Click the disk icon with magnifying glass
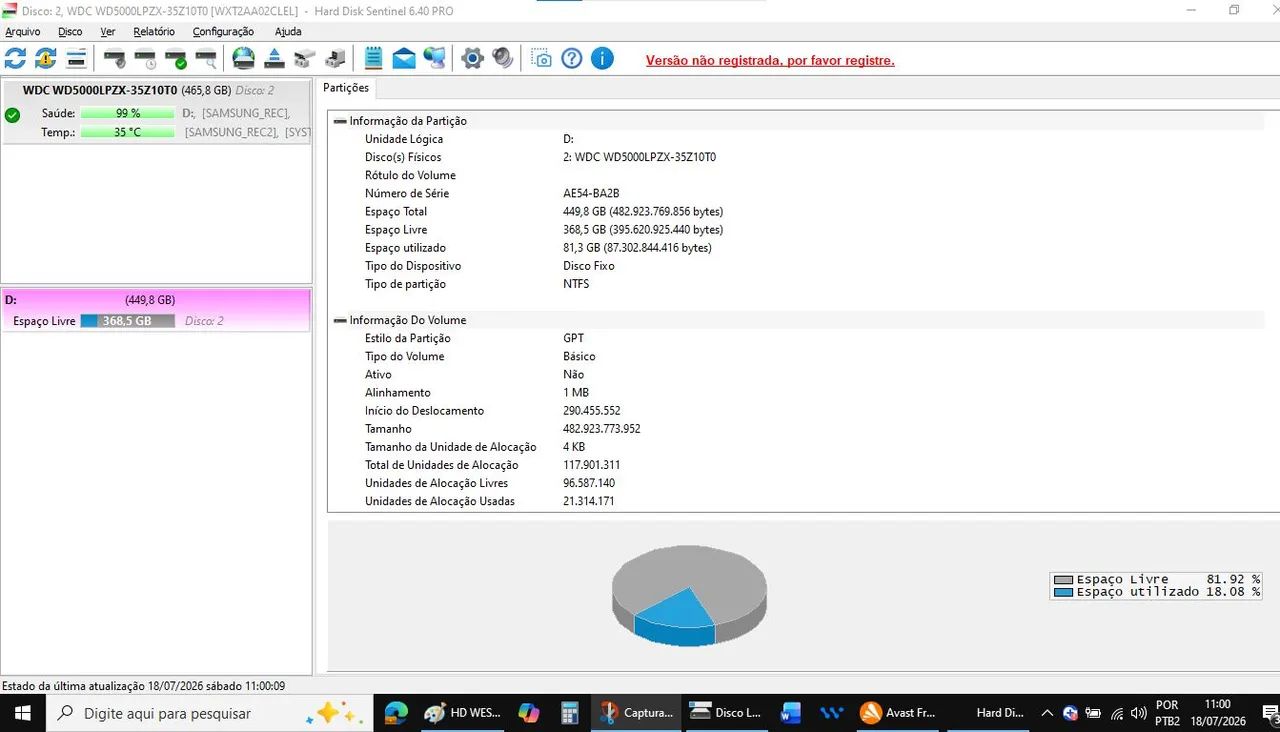1280x732 pixels. coord(207,58)
